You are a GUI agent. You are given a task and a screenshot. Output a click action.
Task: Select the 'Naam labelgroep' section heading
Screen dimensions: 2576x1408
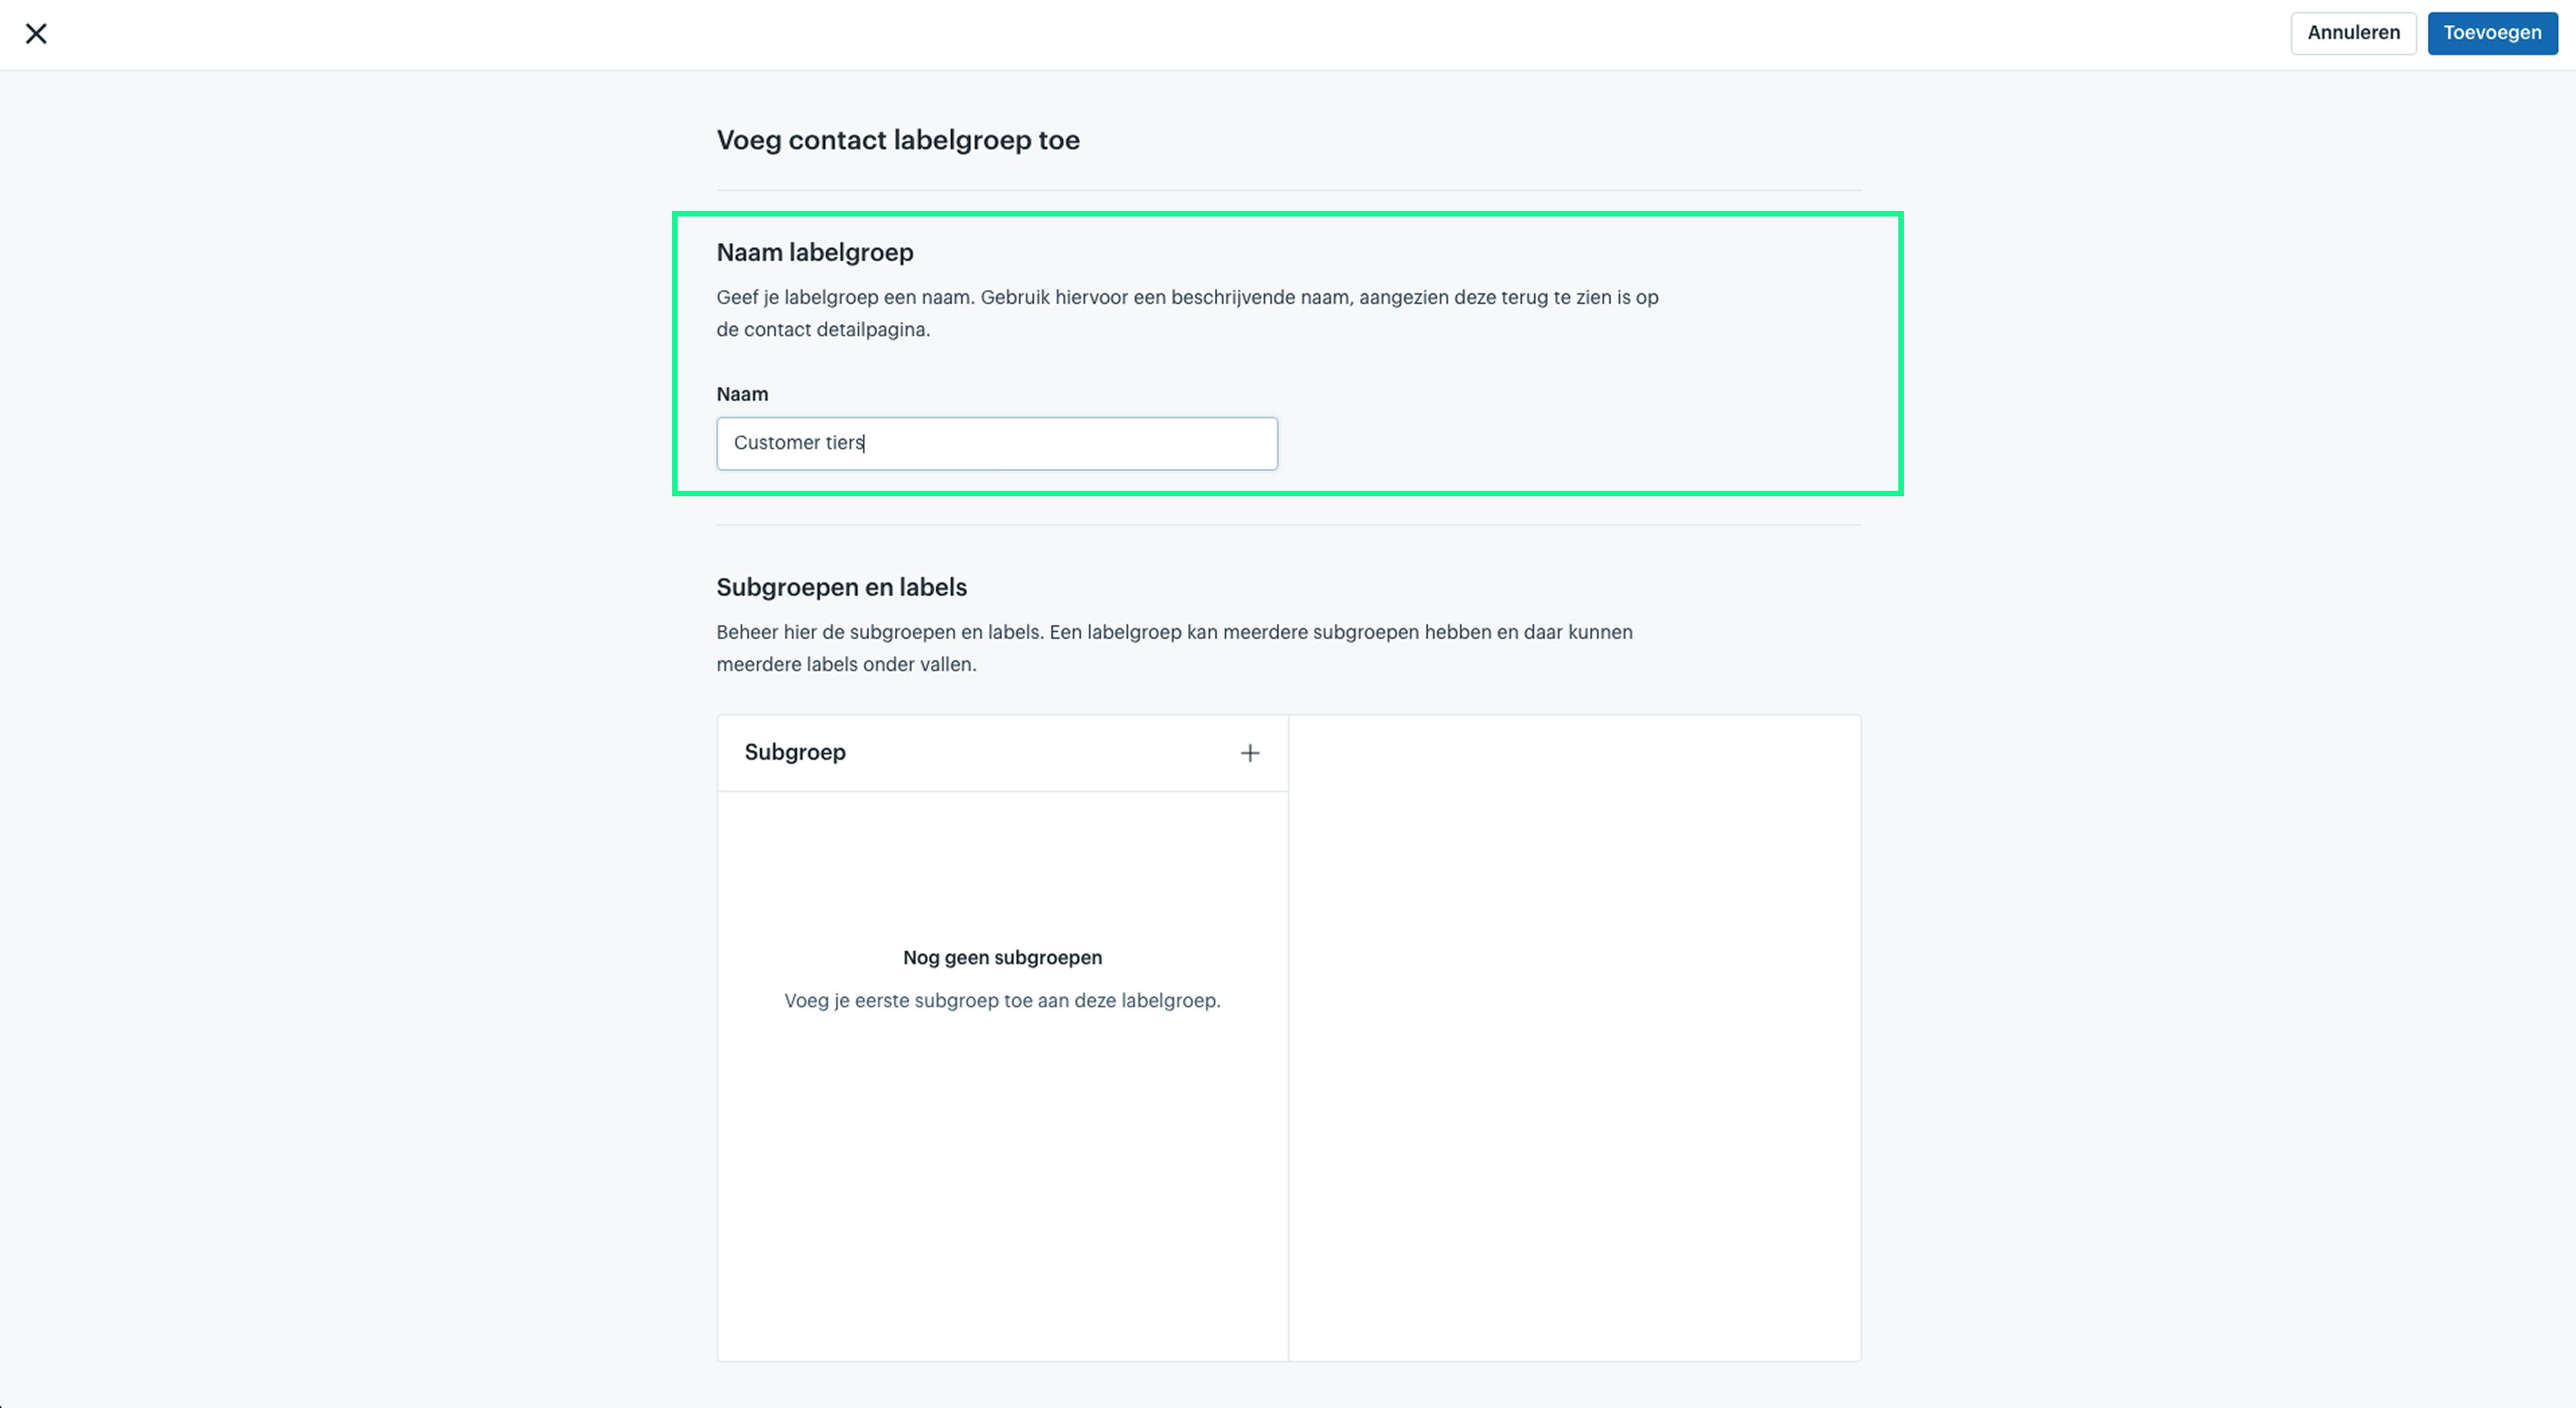(815, 252)
